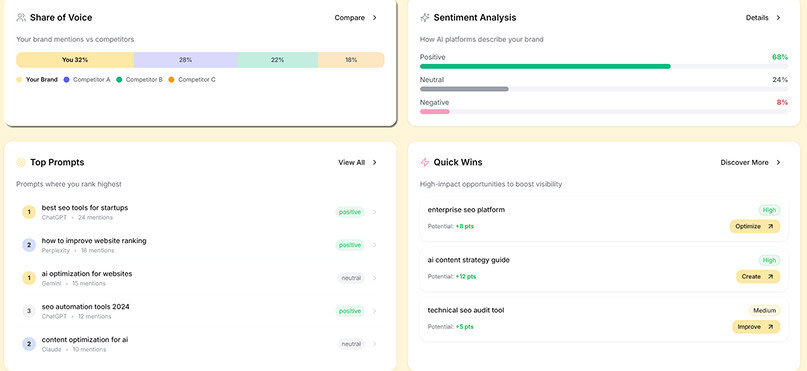This screenshot has height=371, width=807.
Task: Open chevron for ai optimization for websites
Action: pos(374,278)
